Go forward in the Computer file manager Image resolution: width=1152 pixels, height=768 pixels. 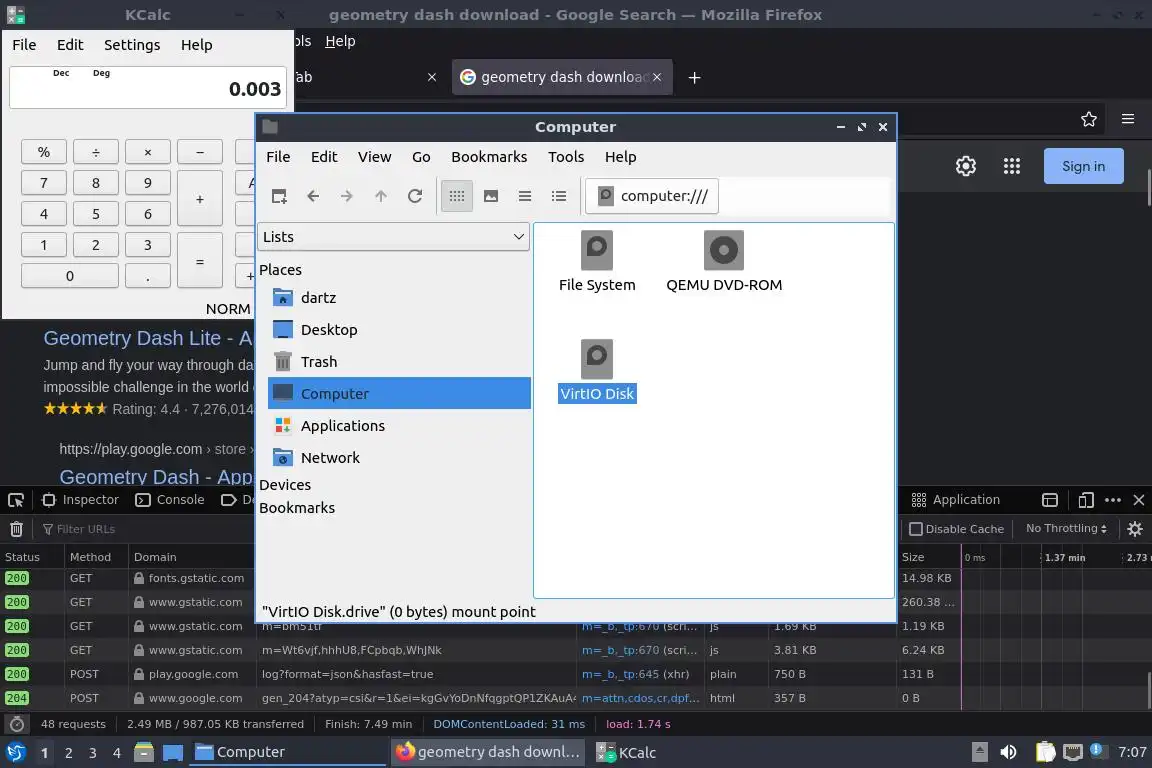tap(347, 196)
